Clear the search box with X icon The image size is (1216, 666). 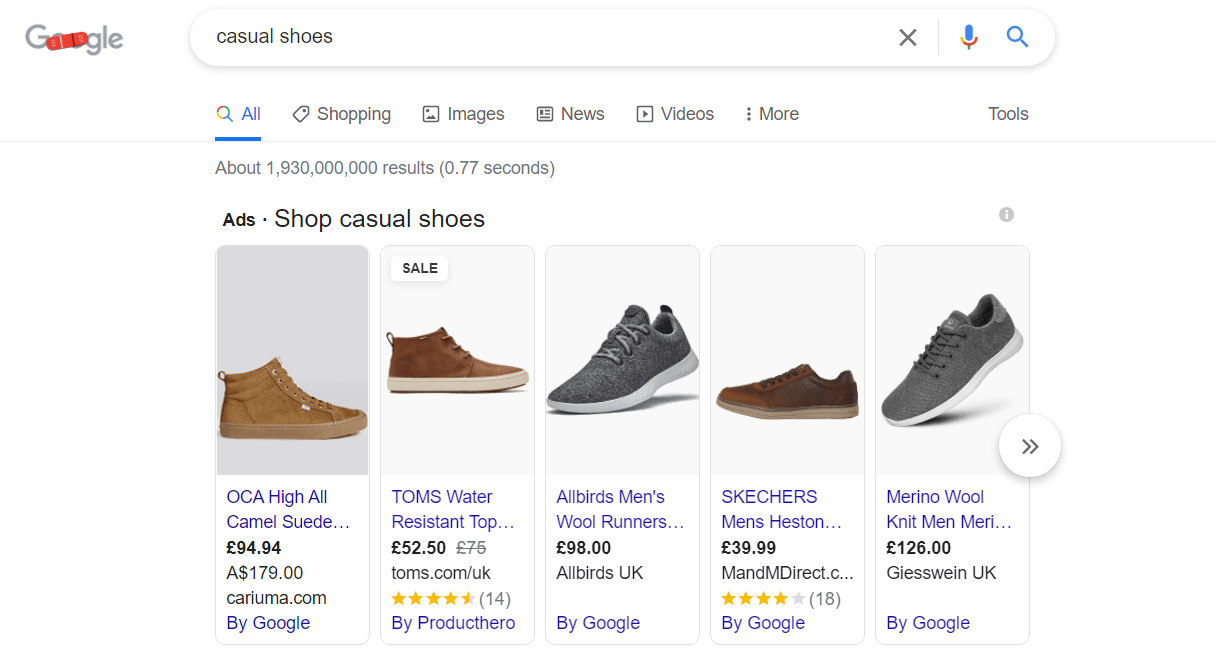pyautogui.click(x=907, y=38)
